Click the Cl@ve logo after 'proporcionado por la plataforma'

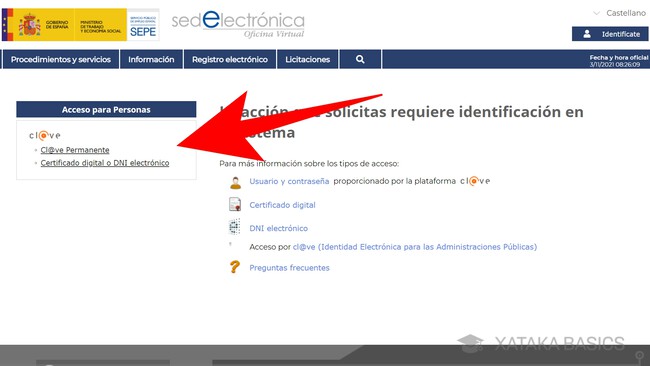coord(475,181)
